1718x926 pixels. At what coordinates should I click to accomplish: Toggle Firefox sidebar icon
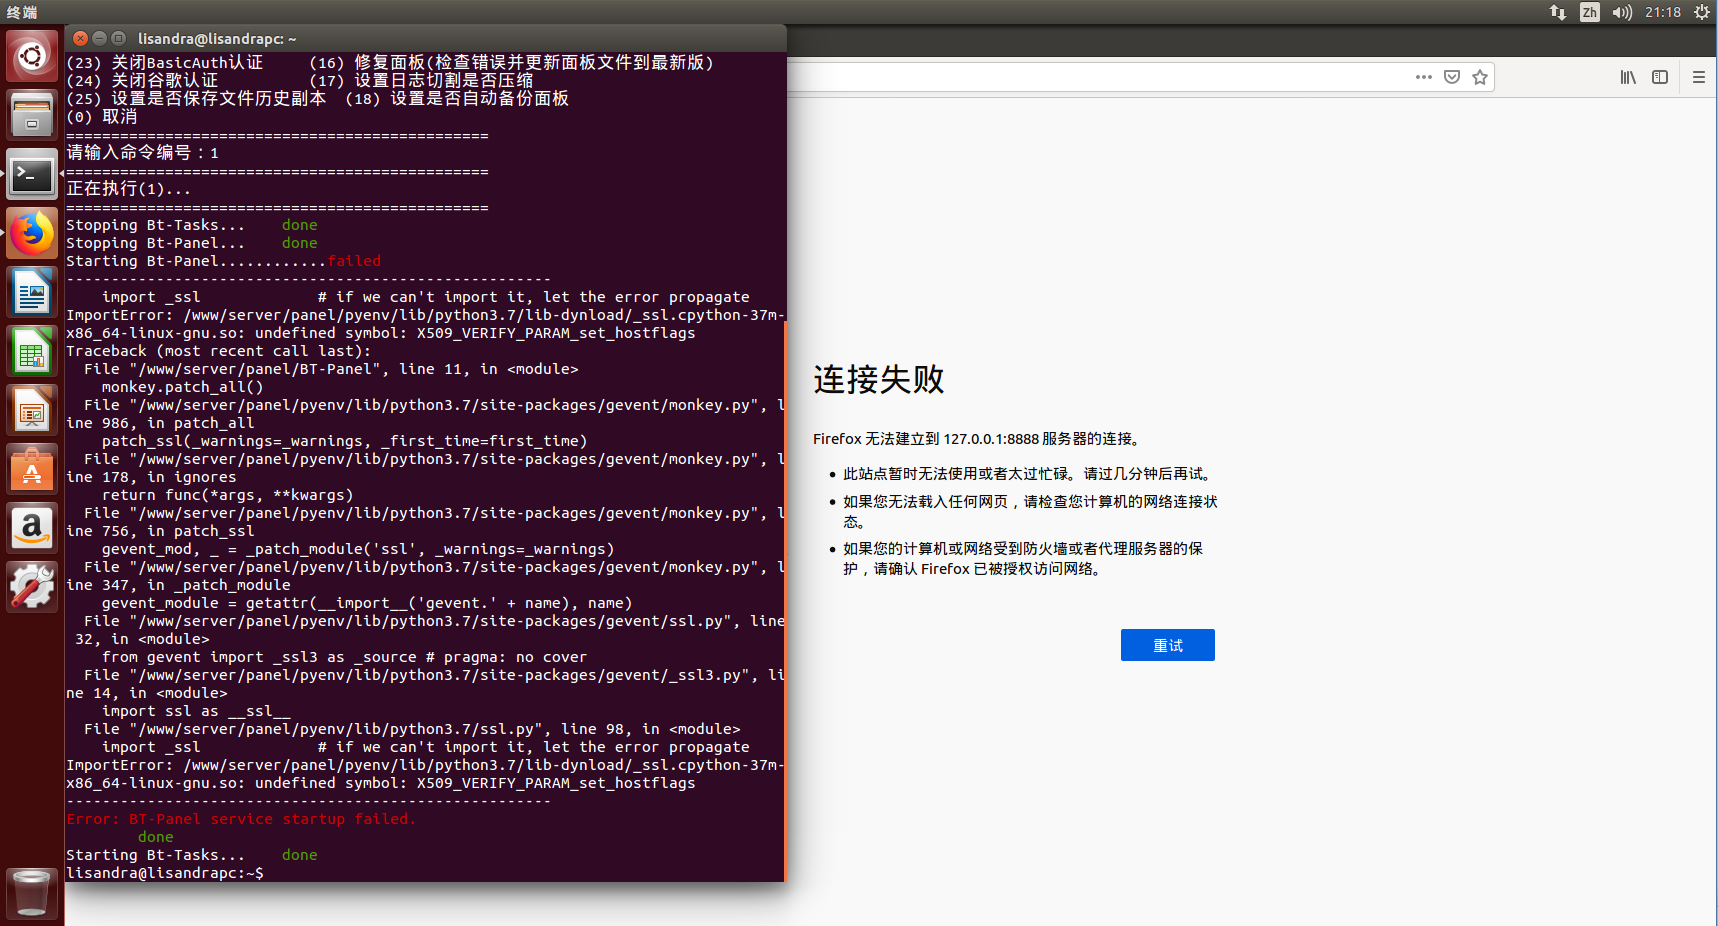click(1660, 77)
